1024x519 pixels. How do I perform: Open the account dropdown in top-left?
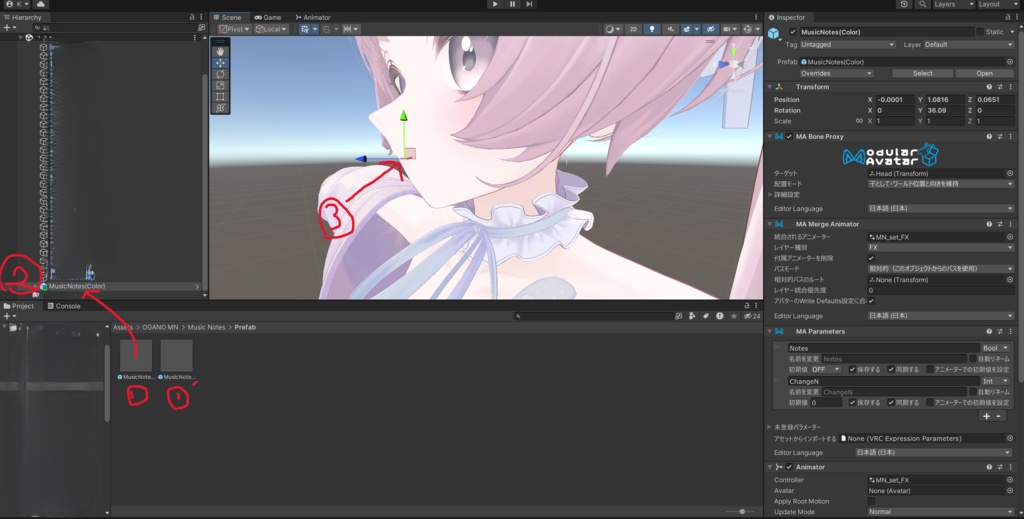click(17, 4)
